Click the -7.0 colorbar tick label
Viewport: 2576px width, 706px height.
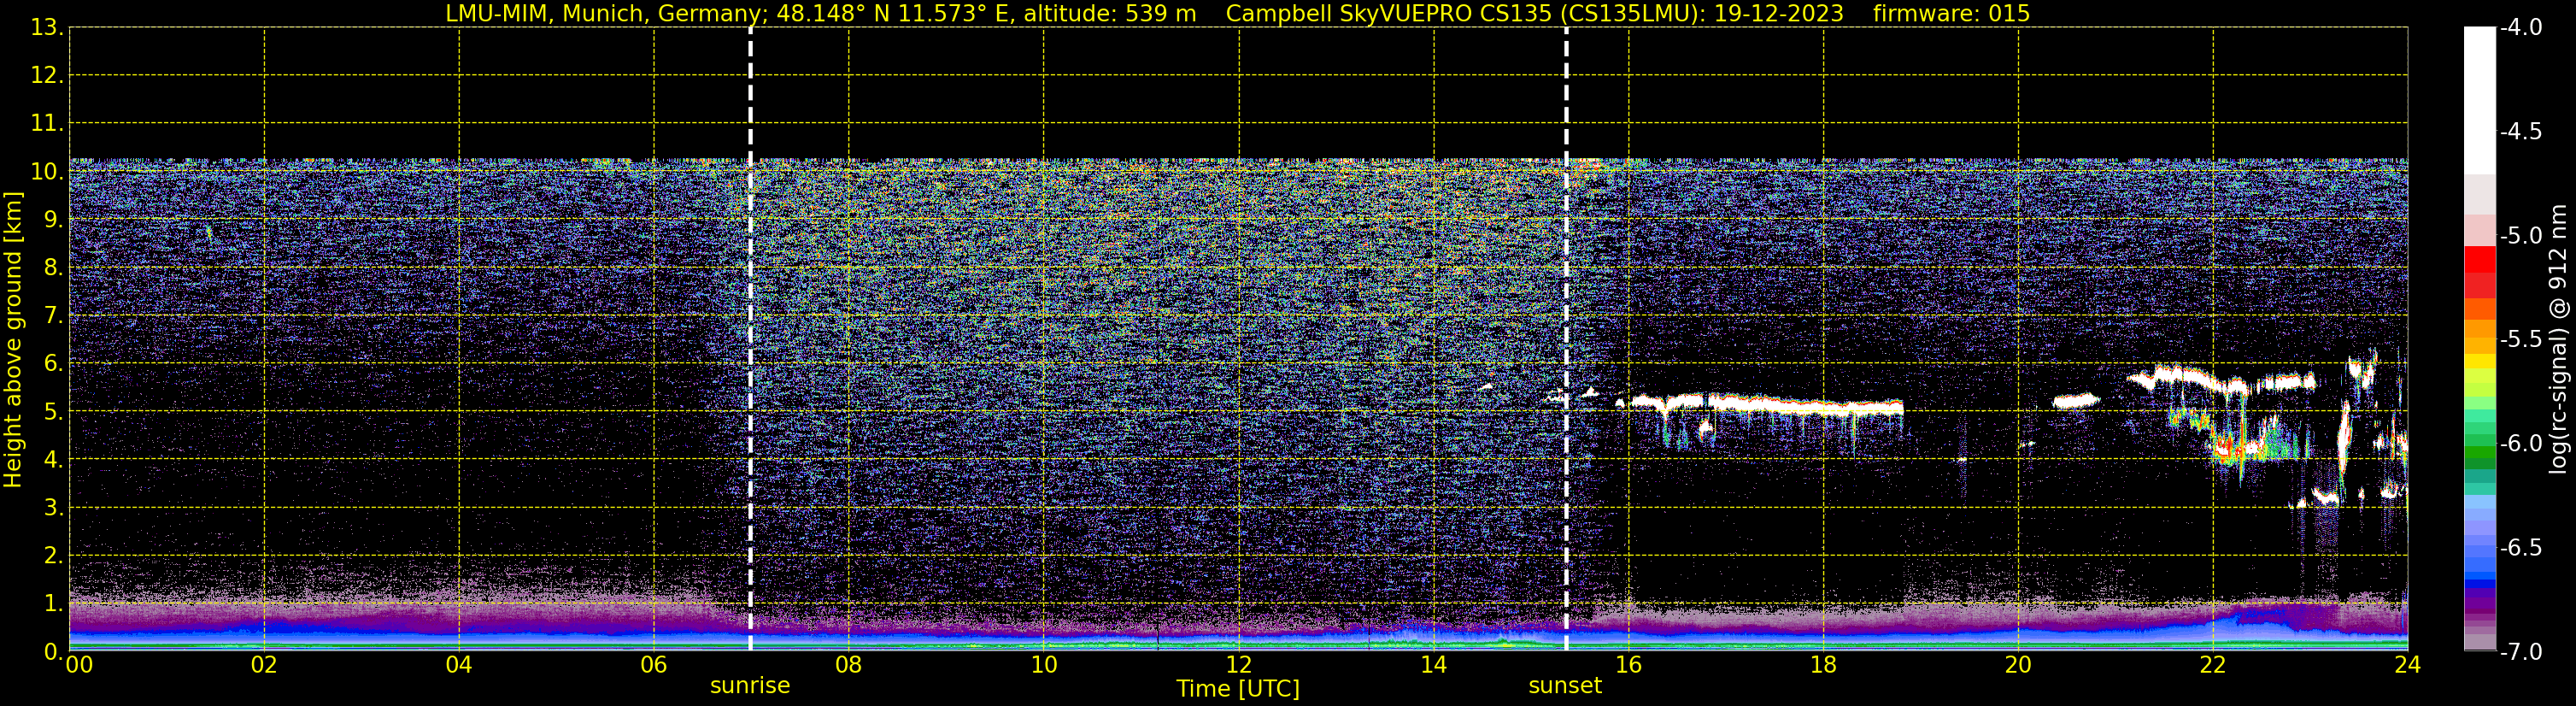(x=2521, y=651)
